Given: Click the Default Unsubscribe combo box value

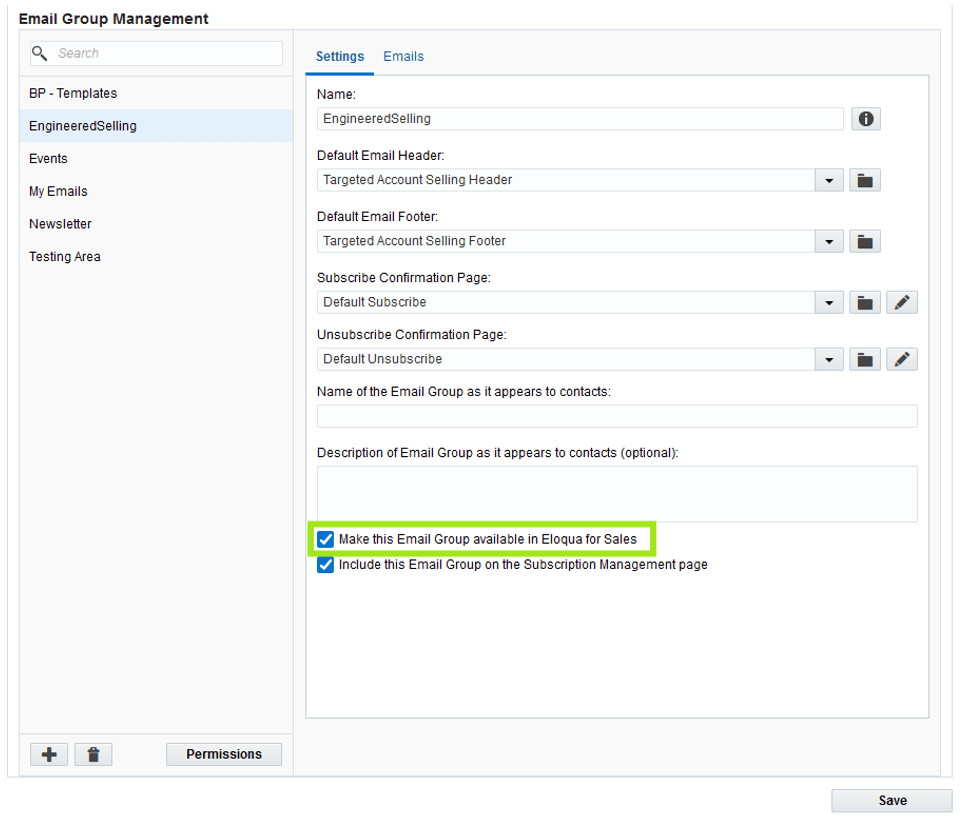Looking at the screenshot, I should point(566,359).
